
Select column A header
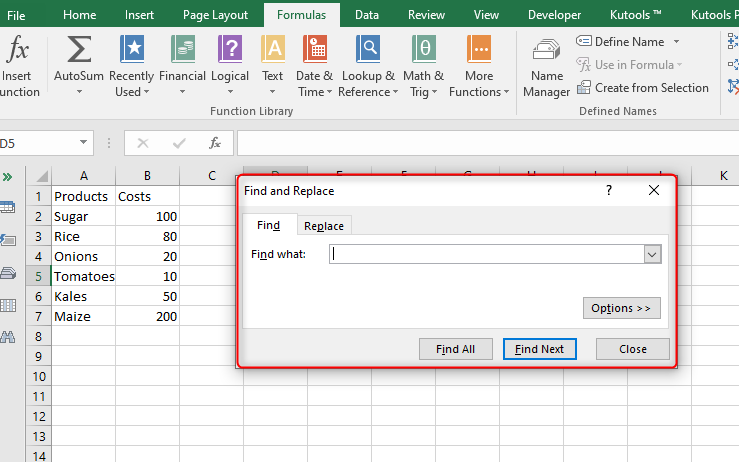point(83,176)
